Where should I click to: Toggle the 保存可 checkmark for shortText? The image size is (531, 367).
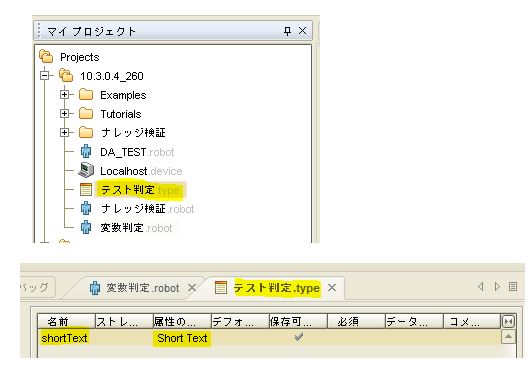(298, 337)
